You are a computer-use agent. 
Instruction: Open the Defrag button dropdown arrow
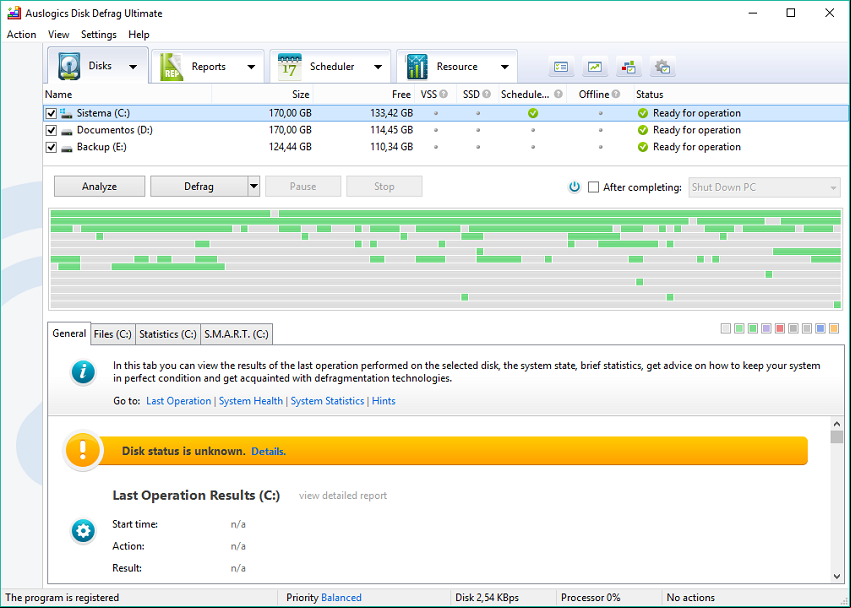click(254, 186)
